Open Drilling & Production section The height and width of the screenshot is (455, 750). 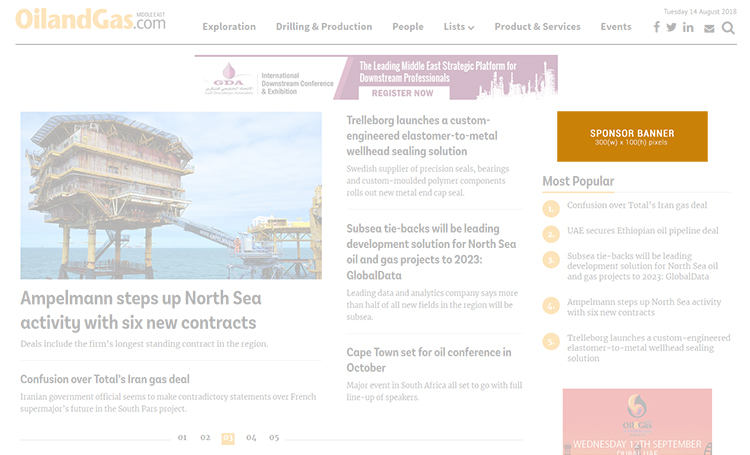click(324, 27)
